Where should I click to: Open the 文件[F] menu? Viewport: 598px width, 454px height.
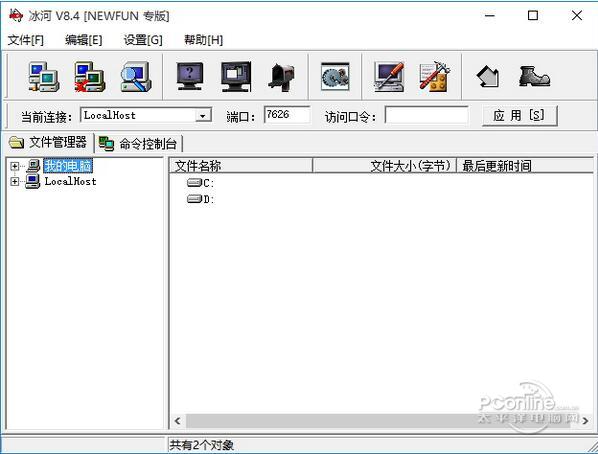[26, 40]
